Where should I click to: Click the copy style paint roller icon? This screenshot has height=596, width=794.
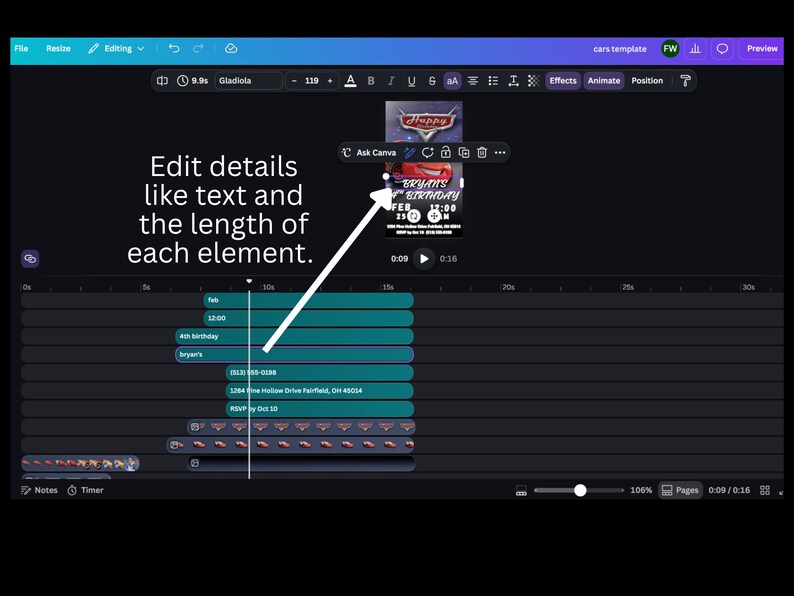[x=685, y=81]
